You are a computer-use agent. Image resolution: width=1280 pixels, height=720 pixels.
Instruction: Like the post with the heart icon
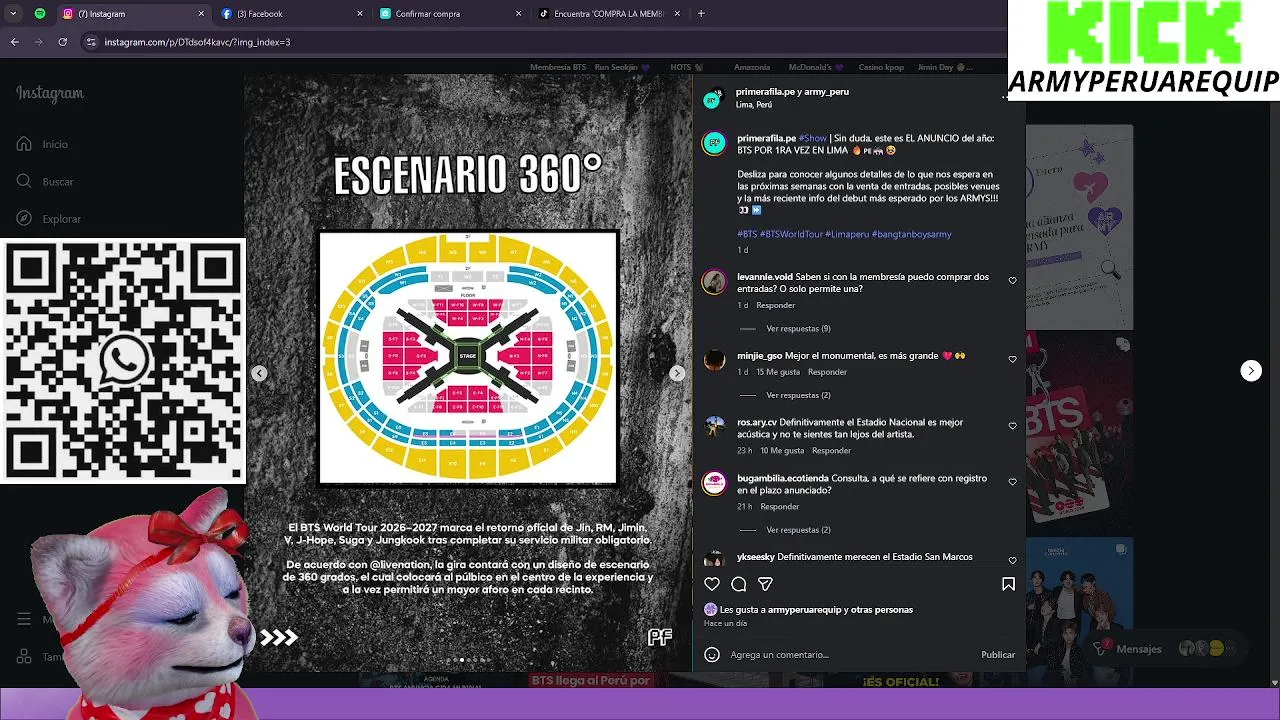tap(712, 584)
